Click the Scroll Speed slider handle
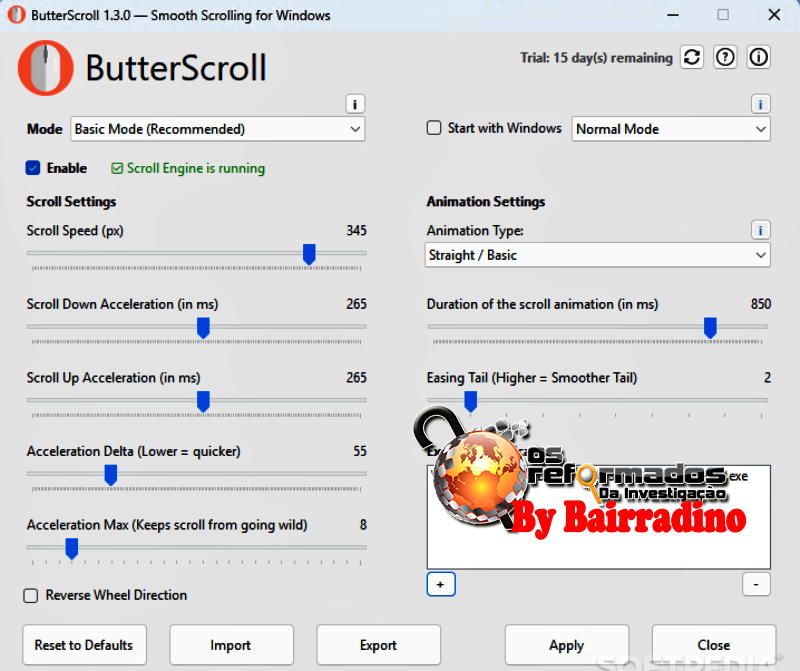This screenshot has height=671, width=800. click(309, 255)
